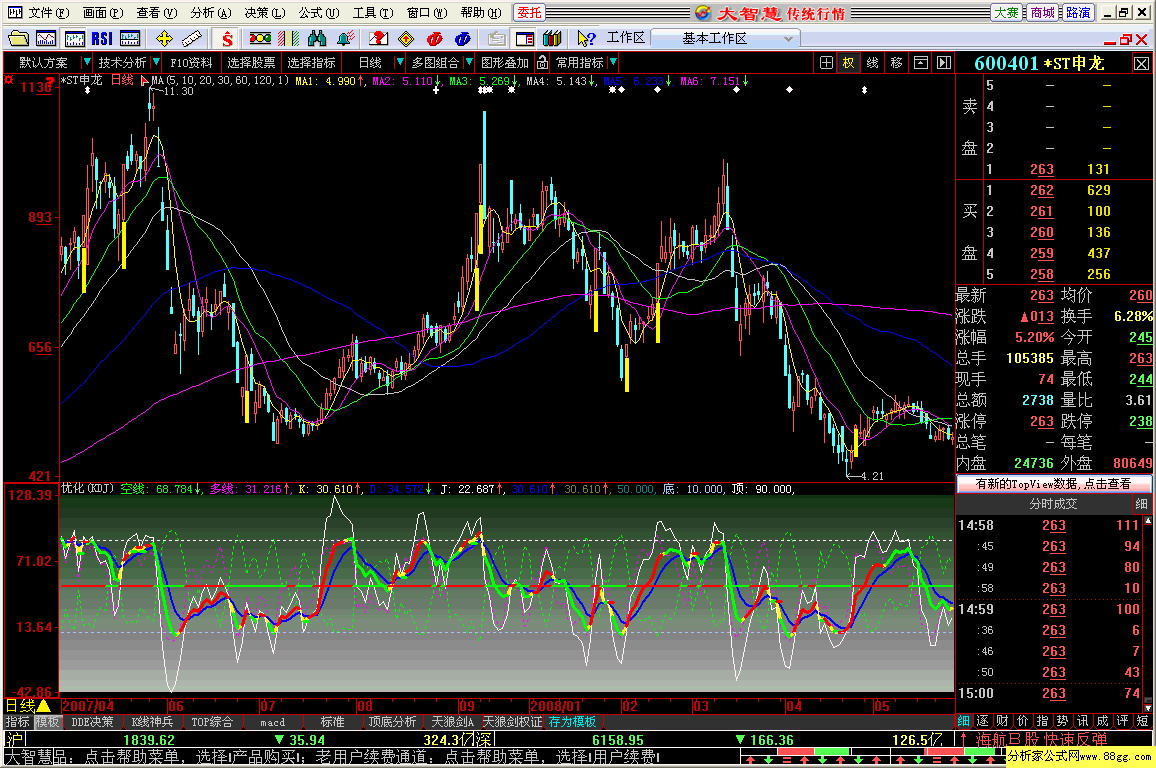
Task: Click the blue circular info icon
Action: click(463, 38)
